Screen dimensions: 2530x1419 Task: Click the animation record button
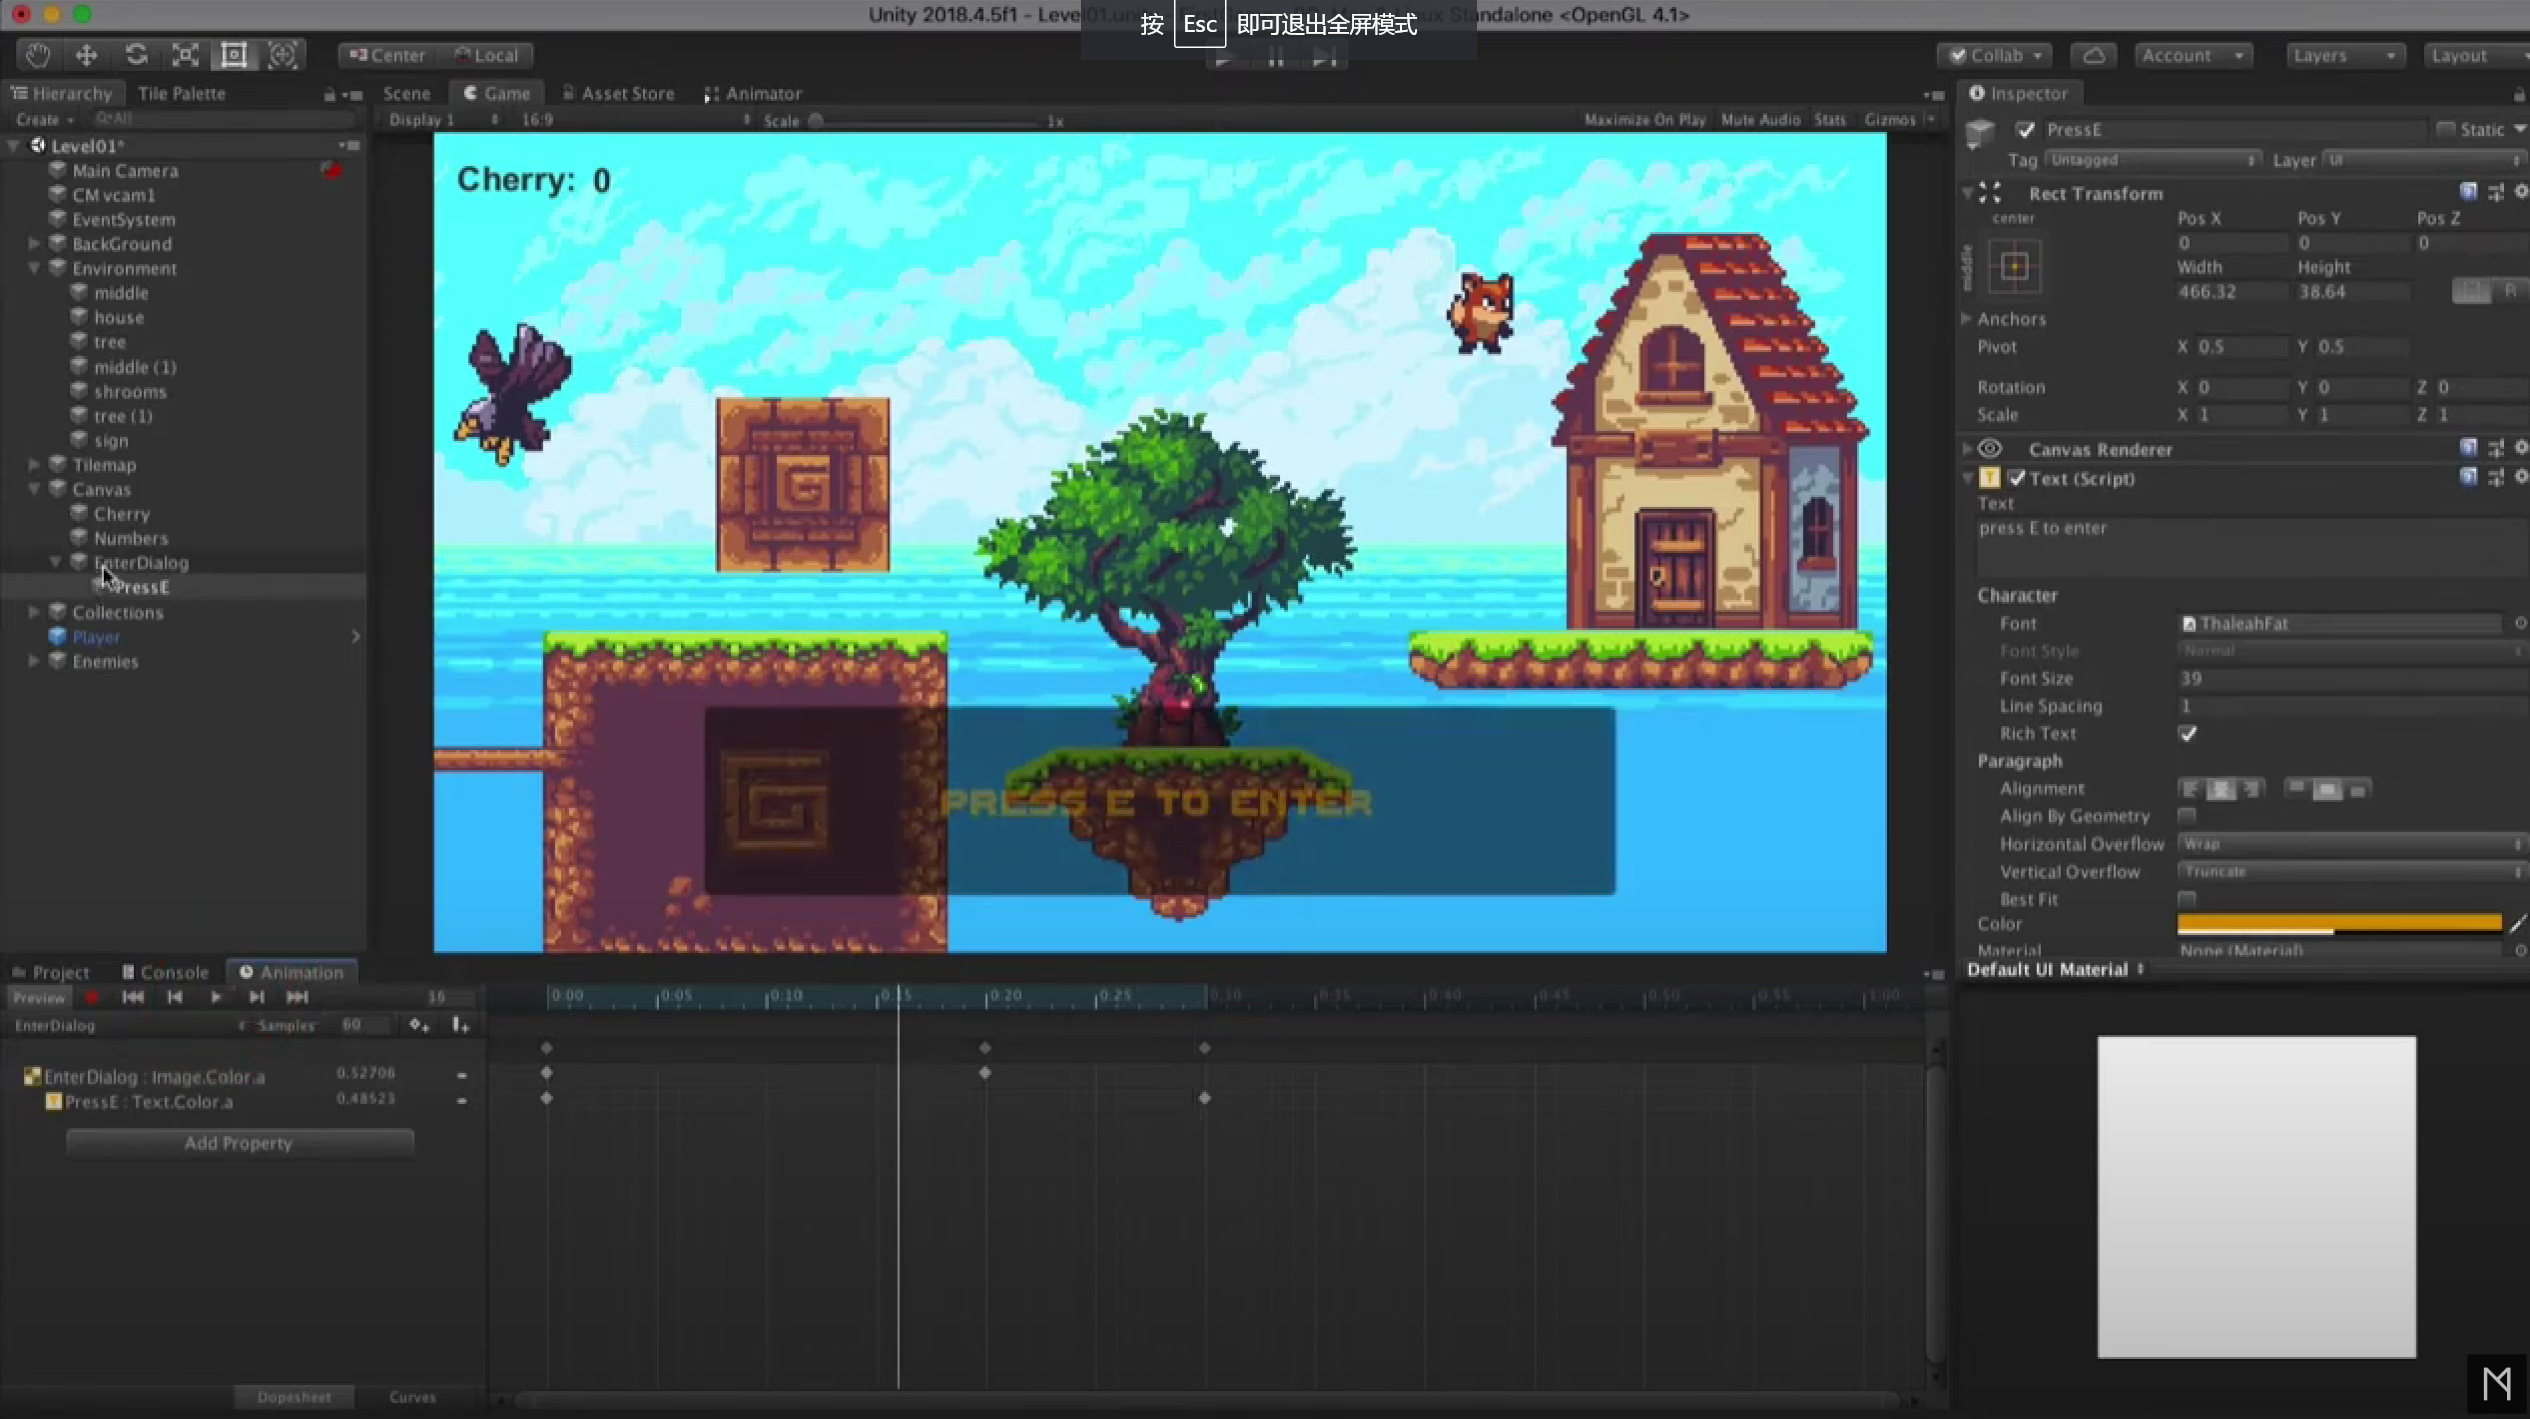coord(92,997)
